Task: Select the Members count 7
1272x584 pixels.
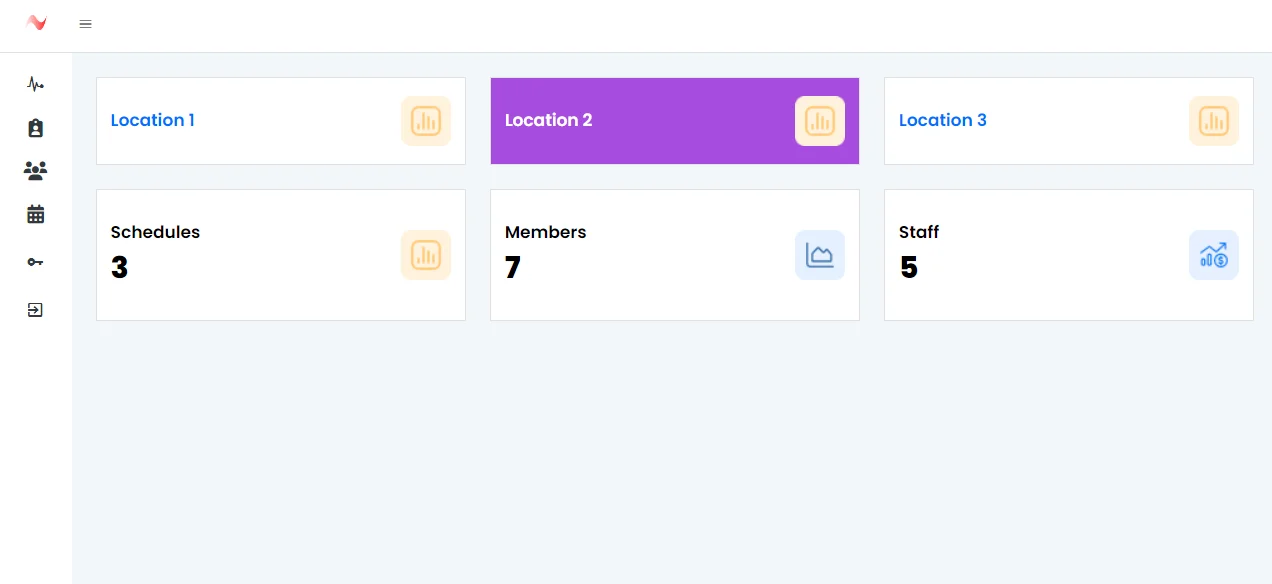Action: [513, 268]
